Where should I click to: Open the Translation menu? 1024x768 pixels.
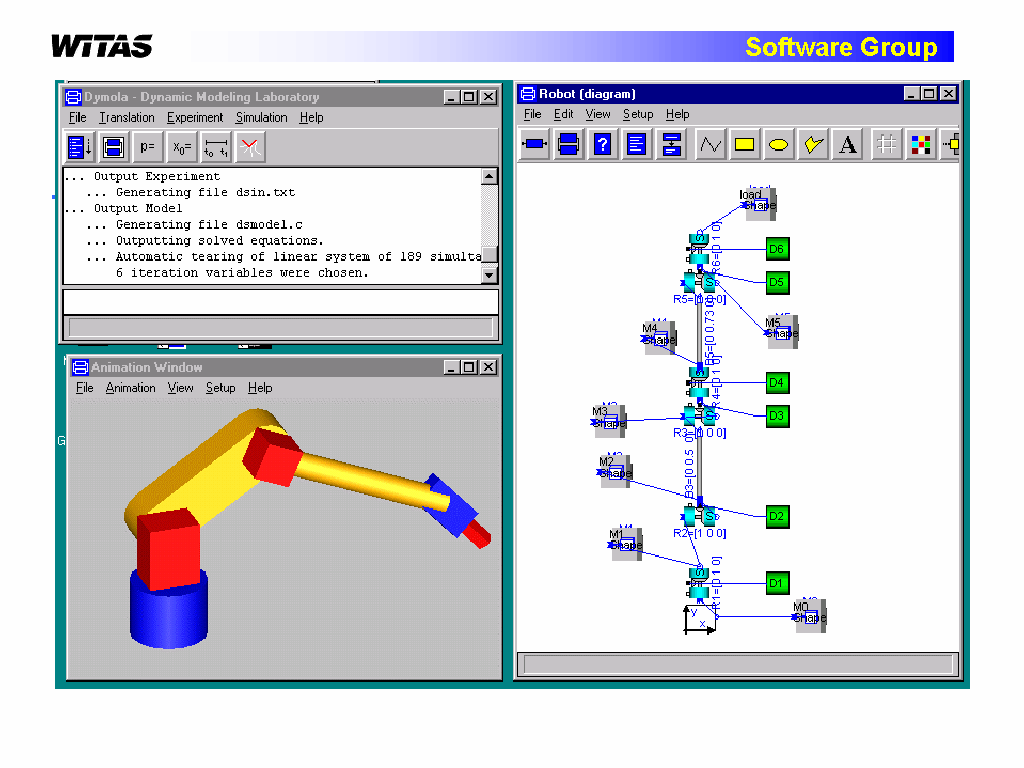pos(127,118)
